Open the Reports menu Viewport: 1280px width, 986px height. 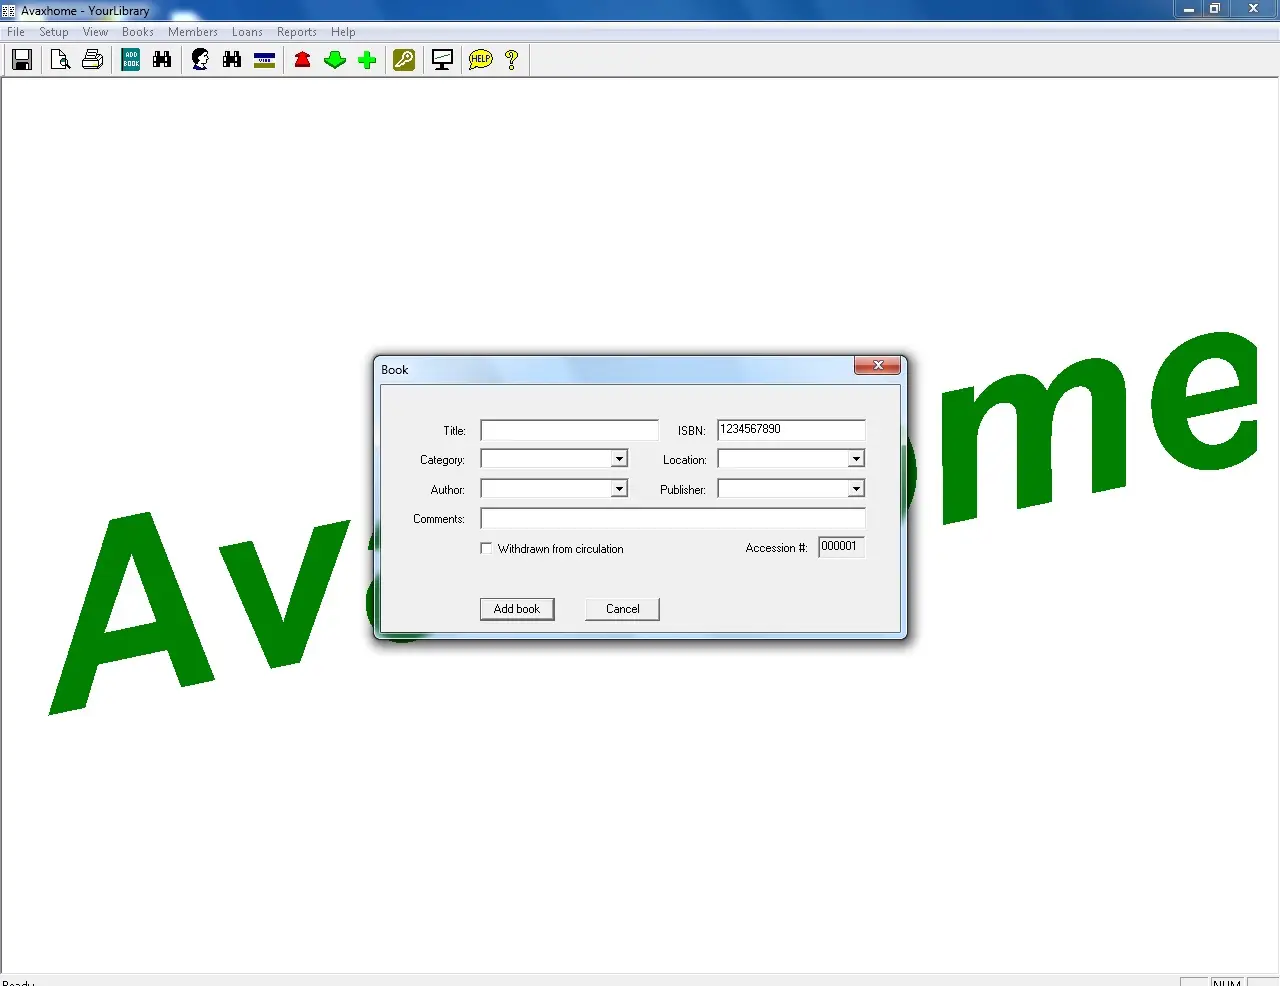point(297,32)
